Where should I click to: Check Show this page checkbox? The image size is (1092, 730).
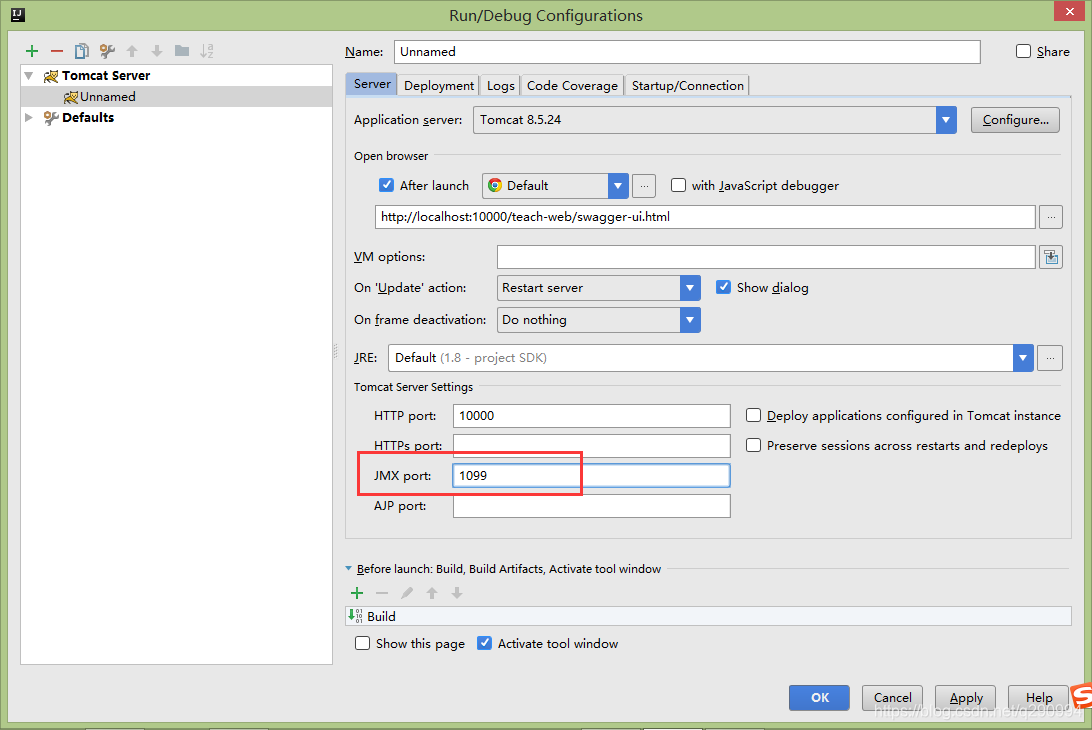(x=362, y=643)
